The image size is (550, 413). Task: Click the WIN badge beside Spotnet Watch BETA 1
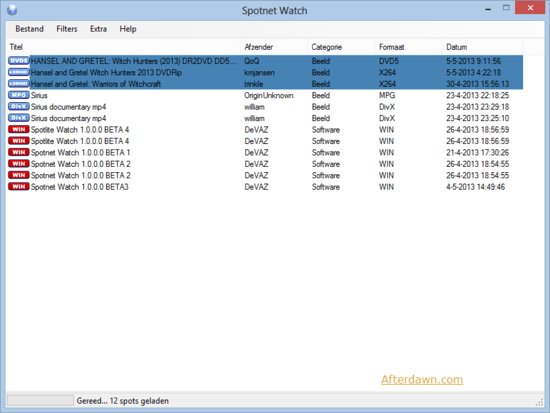[19, 152]
